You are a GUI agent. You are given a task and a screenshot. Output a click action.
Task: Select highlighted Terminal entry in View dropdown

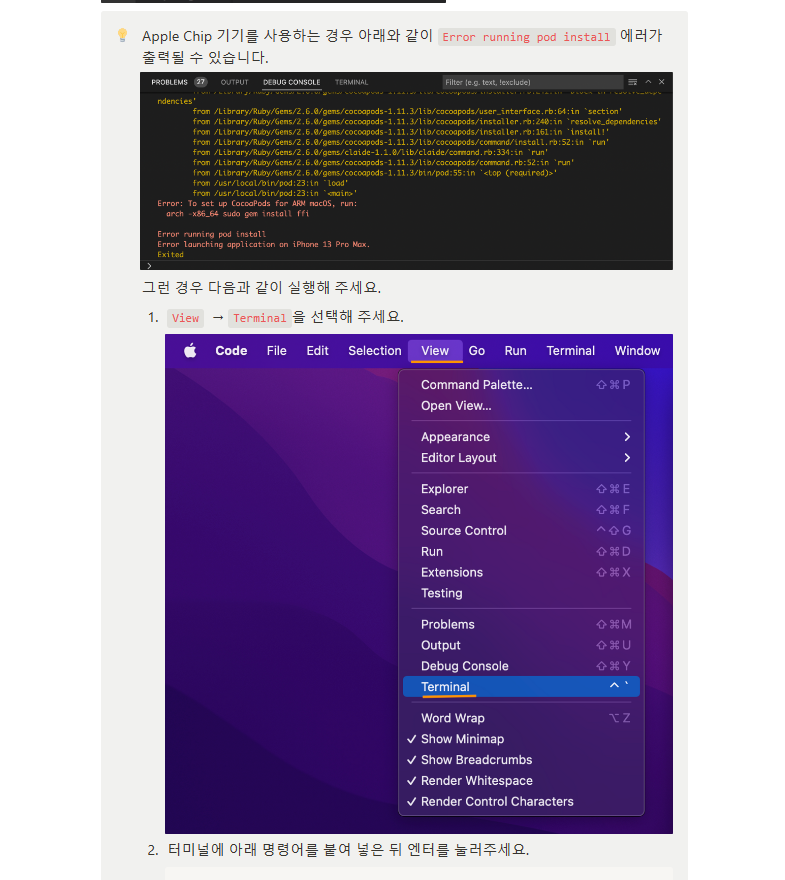pos(521,687)
